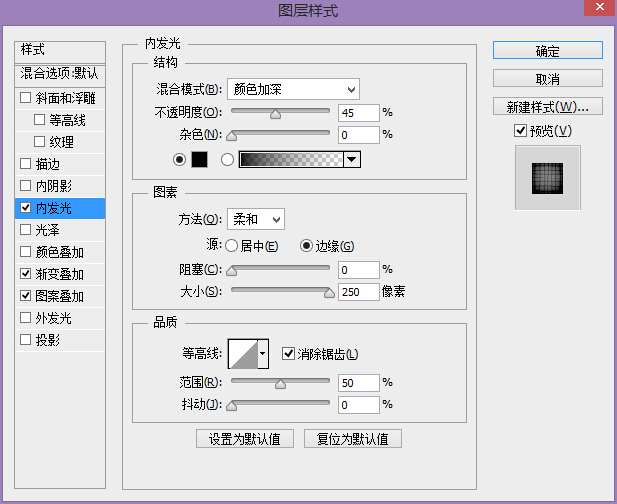
Task: Toggle the 消除锯齿 anti-alias checkbox
Action: (x=288, y=353)
